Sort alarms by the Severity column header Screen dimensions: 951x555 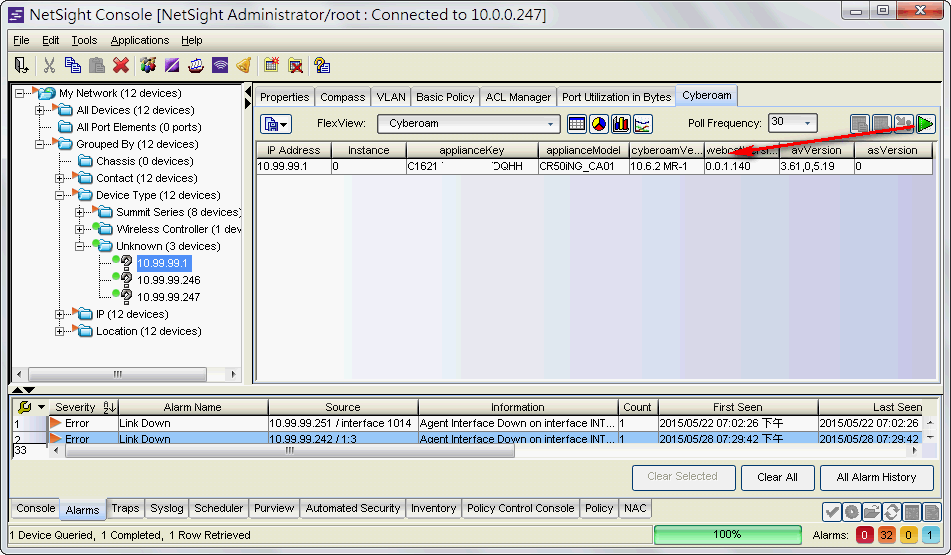[x=83, y=407]
